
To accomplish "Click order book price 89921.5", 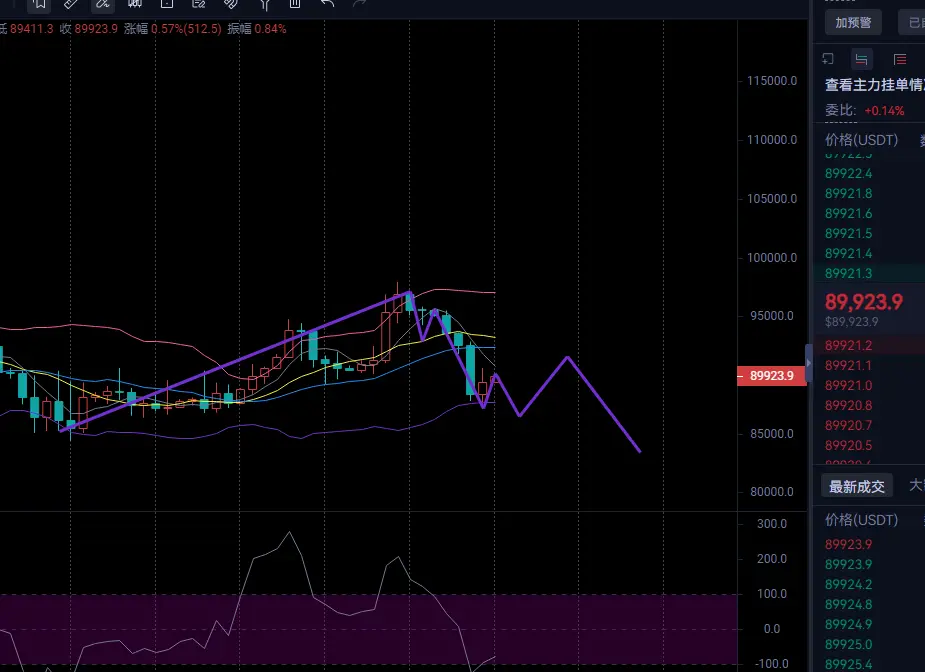I will [848, 234].
